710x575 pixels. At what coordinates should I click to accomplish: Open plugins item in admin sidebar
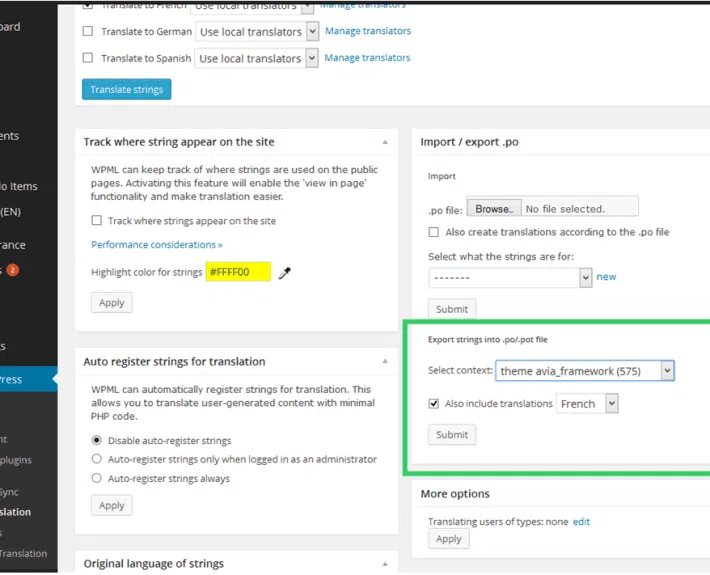click(16, 460)
